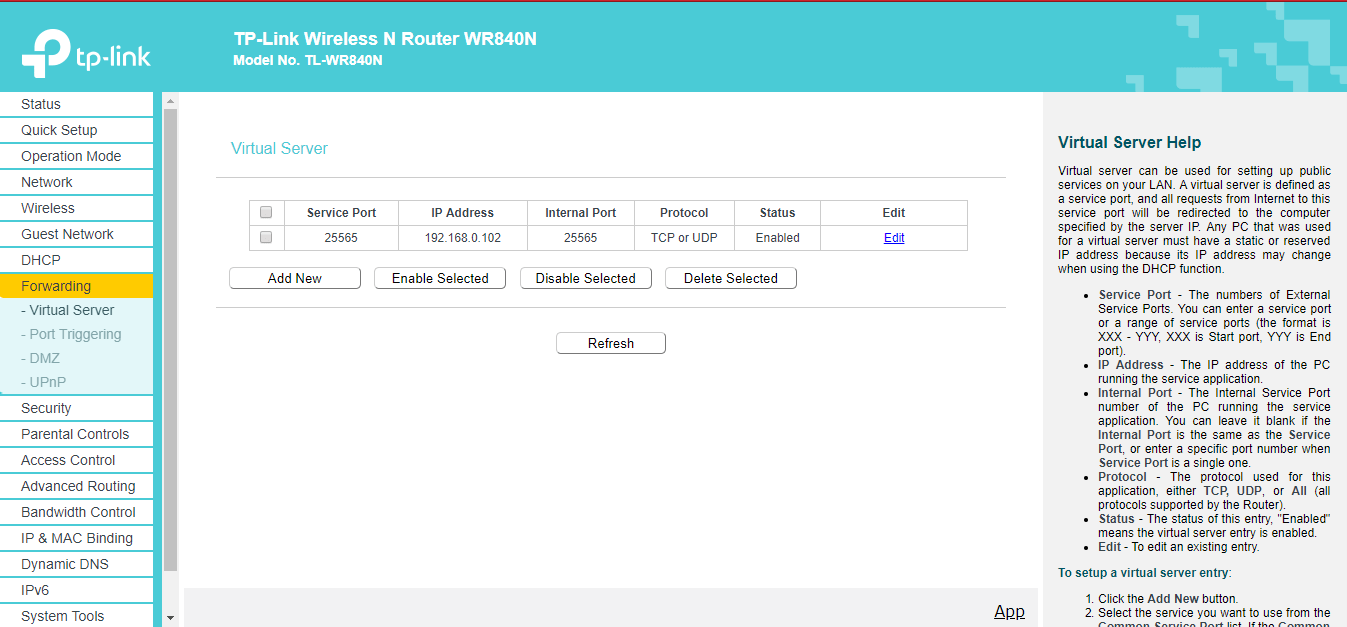Viewport: 1347px width, 627px height.
Task: Open Wireless settings
Action: coord(76,208)
